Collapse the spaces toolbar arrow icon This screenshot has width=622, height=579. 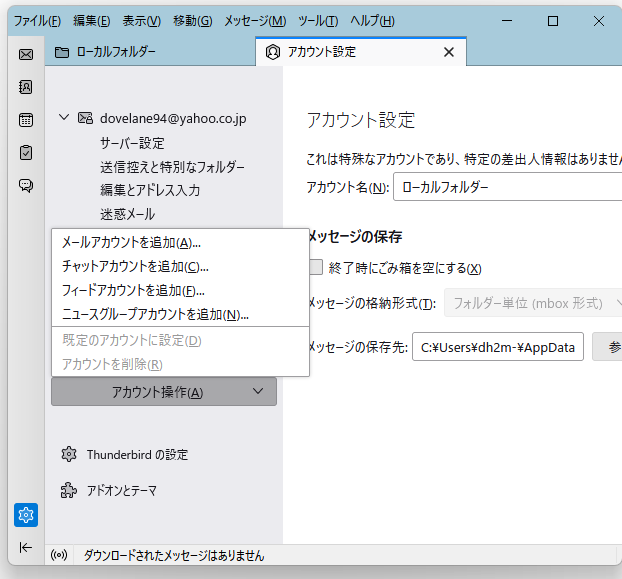(x=26, y=548)
